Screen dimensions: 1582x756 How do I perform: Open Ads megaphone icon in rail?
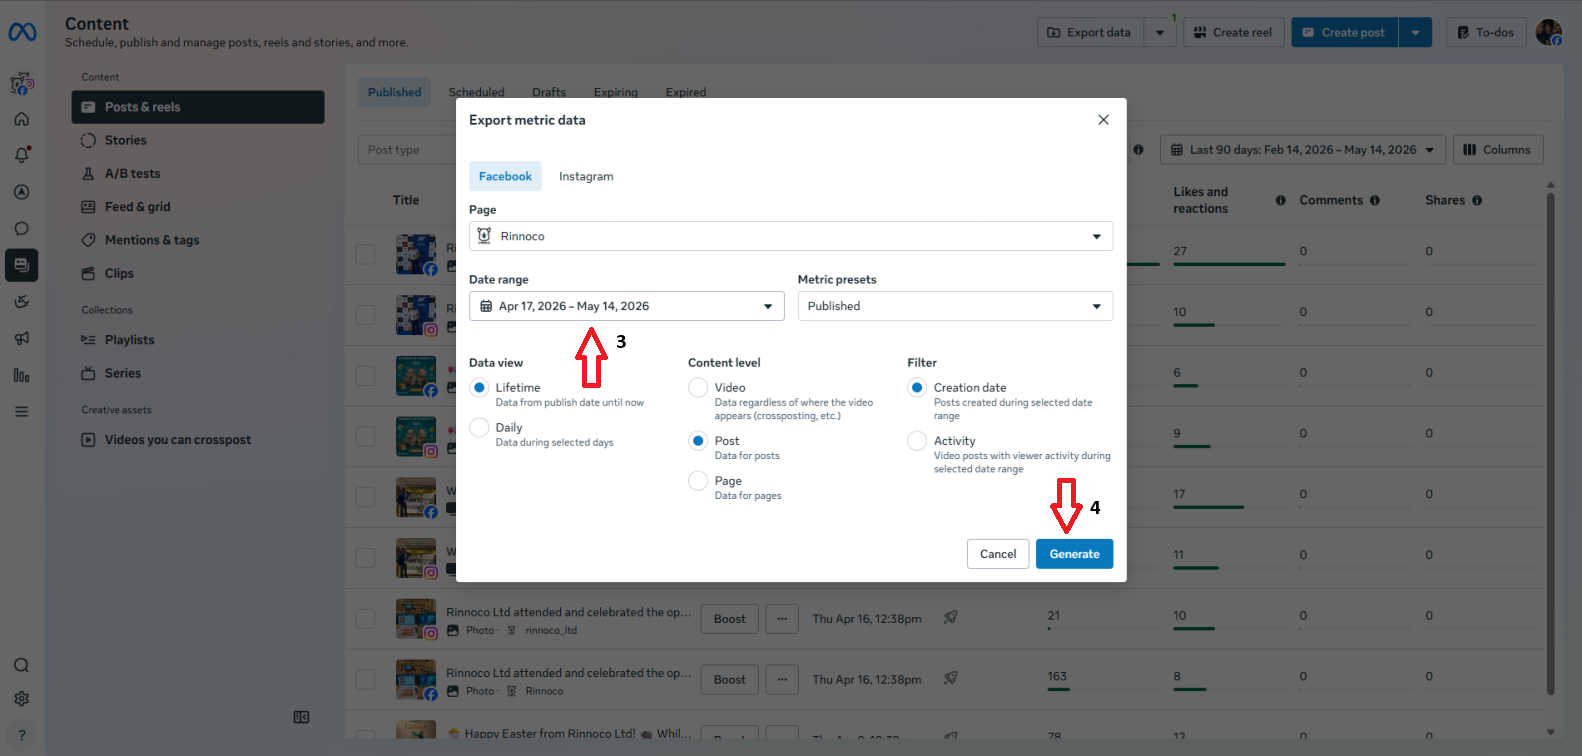tap(21, 338)
